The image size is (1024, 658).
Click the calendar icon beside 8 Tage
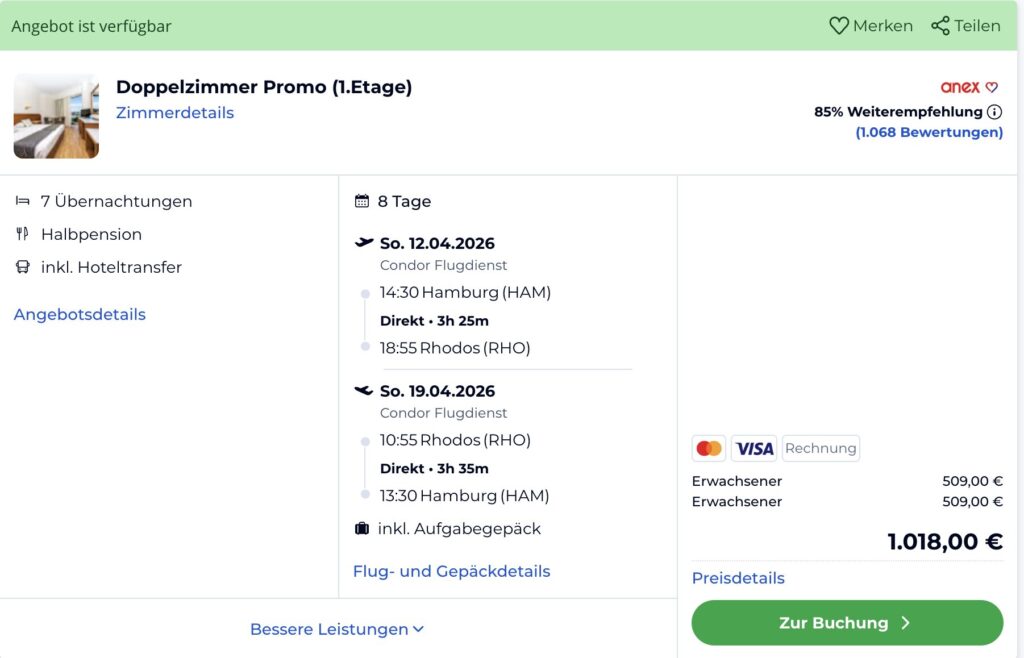click(x=361, y=200)
